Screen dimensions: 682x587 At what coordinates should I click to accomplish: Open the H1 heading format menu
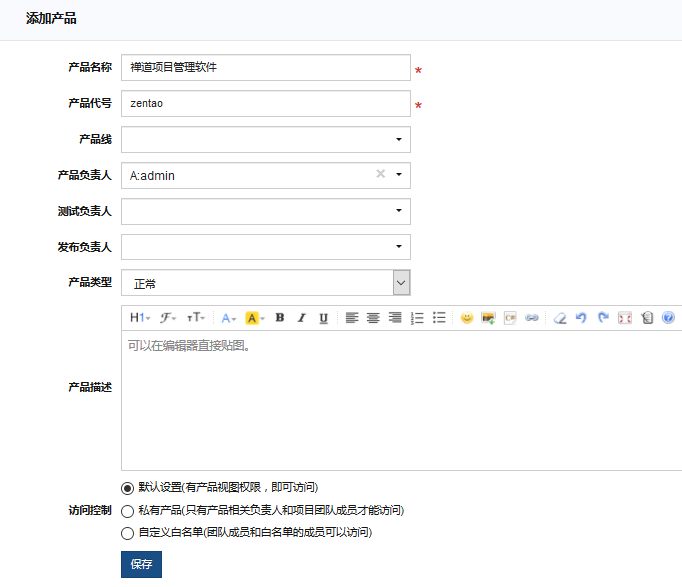point(140,318)
